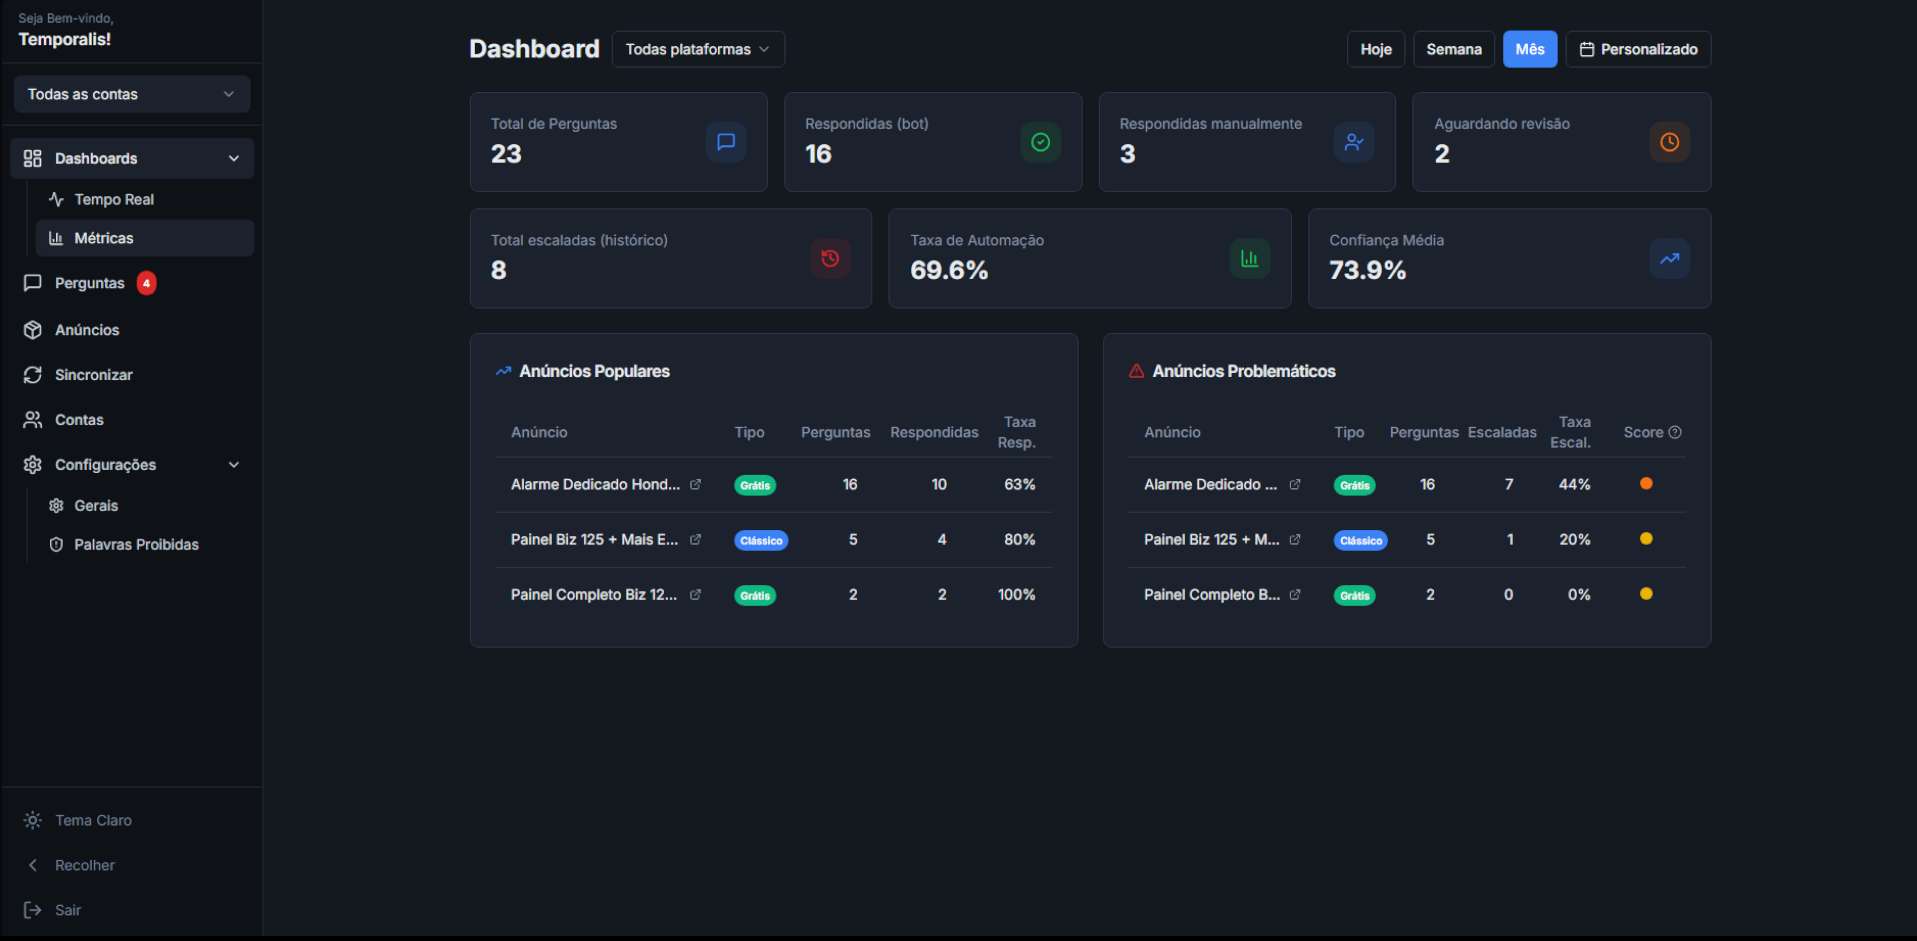Click the history icon in Total escaladas card
1917x941 pixels.
click(x=830, y=258)
